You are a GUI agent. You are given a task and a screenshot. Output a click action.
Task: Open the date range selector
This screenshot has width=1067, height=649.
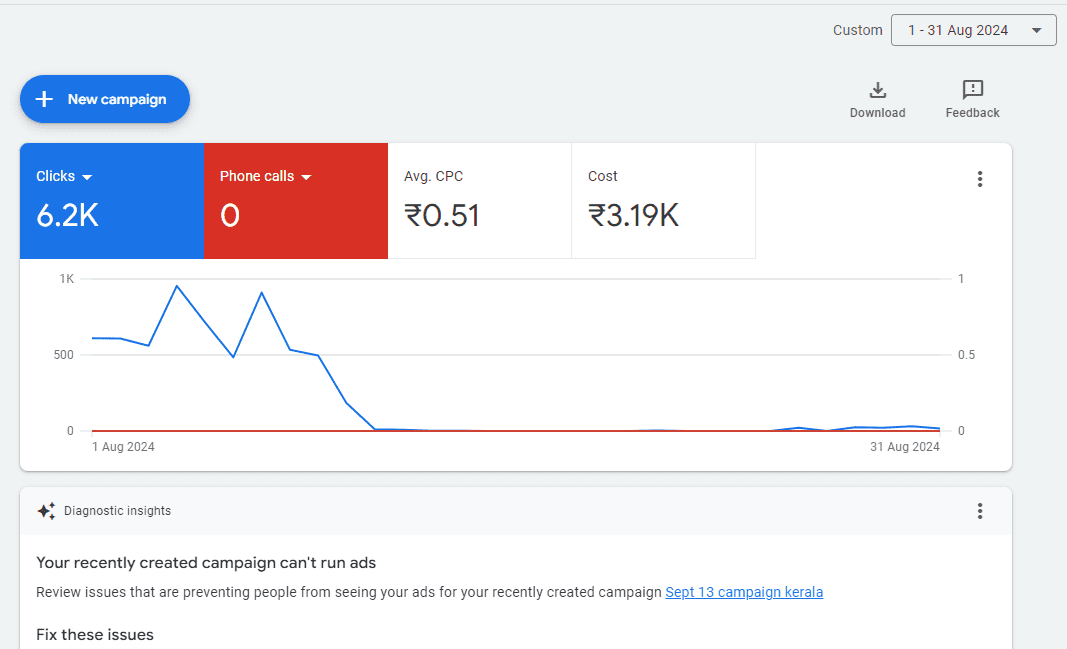(x=973, y=30)
